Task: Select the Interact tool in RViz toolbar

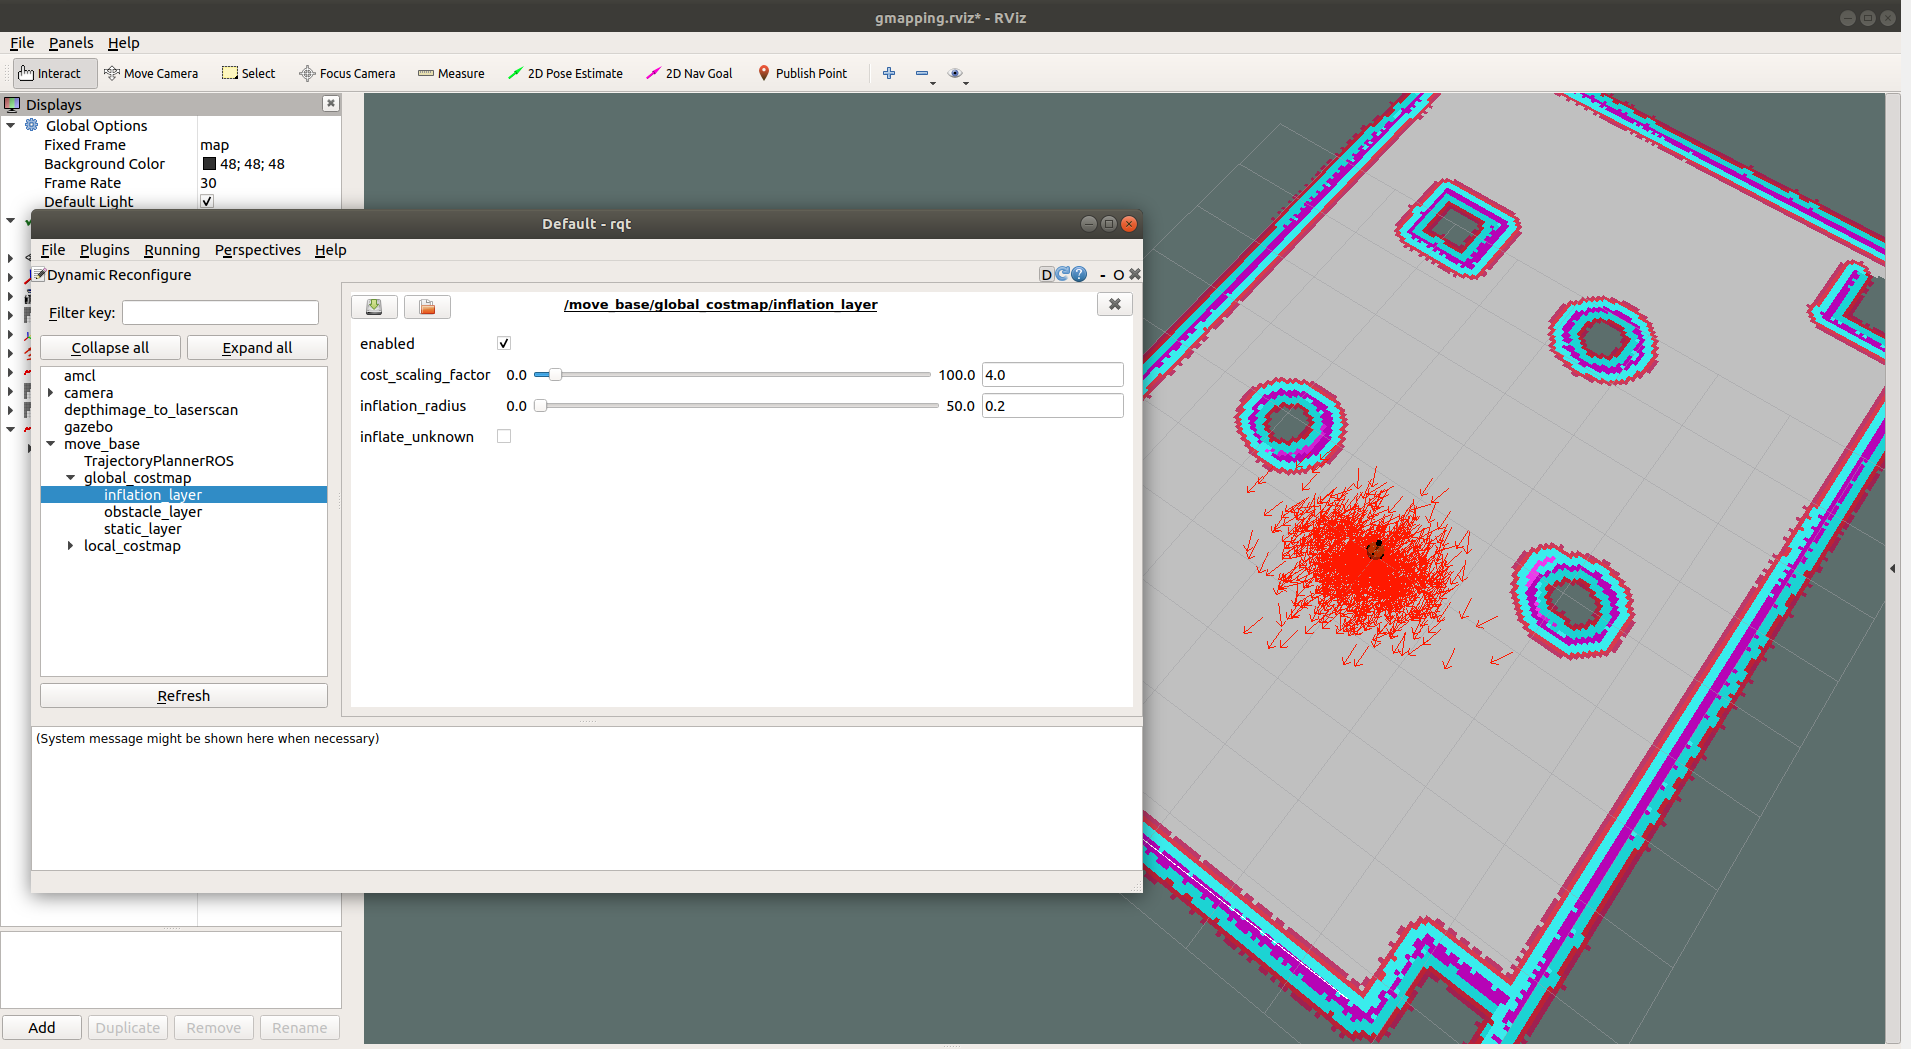Action: click(x=55, y=73)
